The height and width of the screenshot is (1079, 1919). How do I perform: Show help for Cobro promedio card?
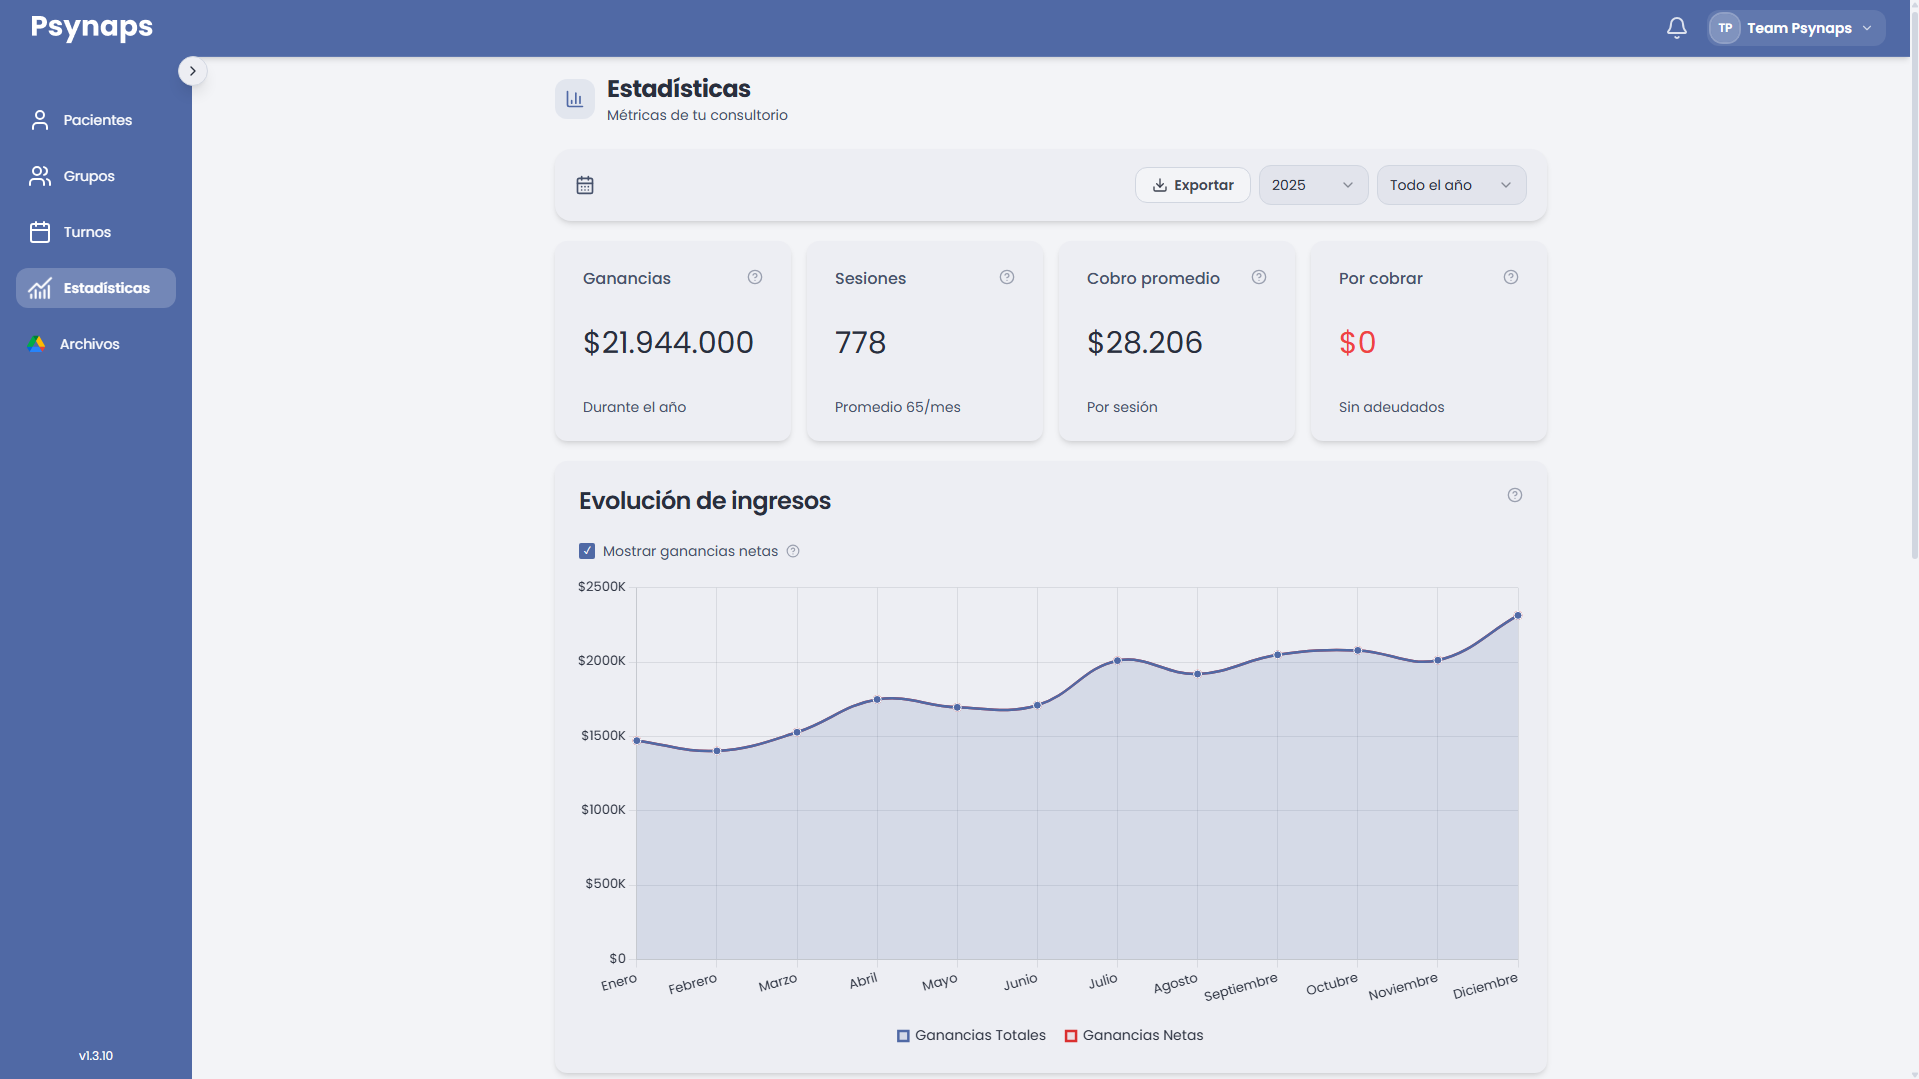pos(1259,277)
